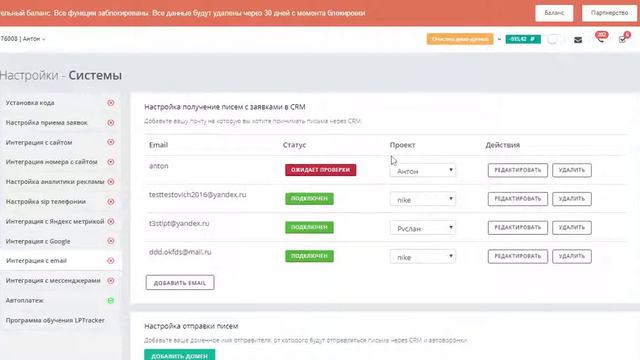Screen dimensions: 640x360
Task: Go to Интеграция с Google section
Action: click(x=38, y=241)
